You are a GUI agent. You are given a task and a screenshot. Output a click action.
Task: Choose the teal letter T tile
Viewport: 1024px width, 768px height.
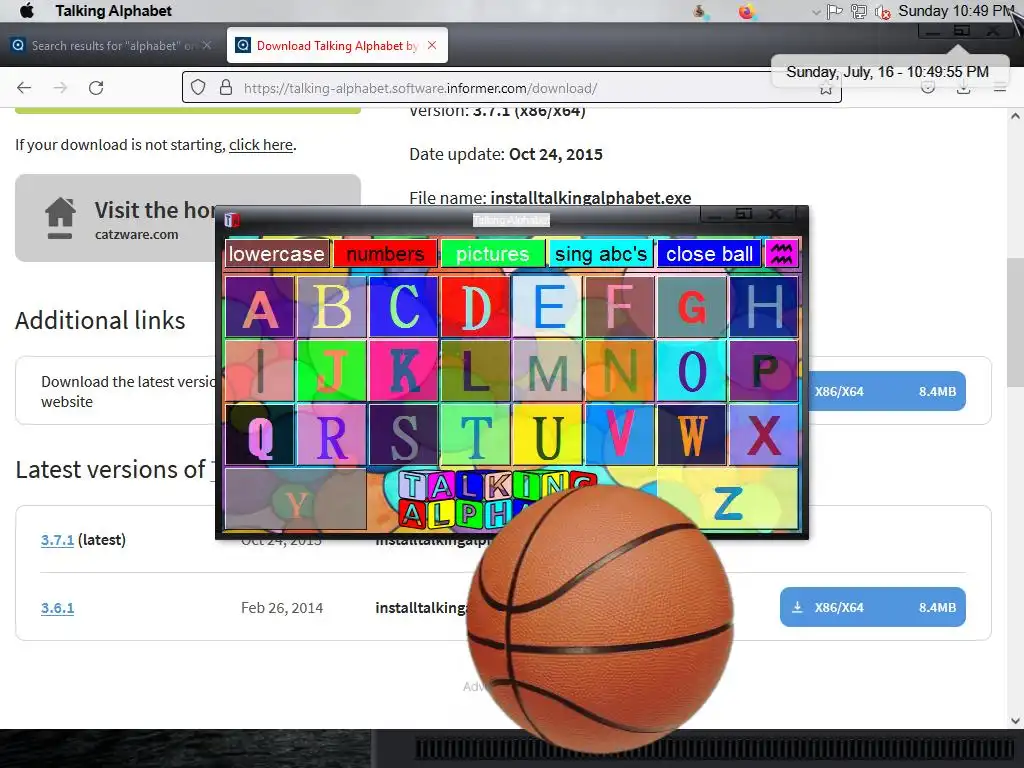point(475,434)
